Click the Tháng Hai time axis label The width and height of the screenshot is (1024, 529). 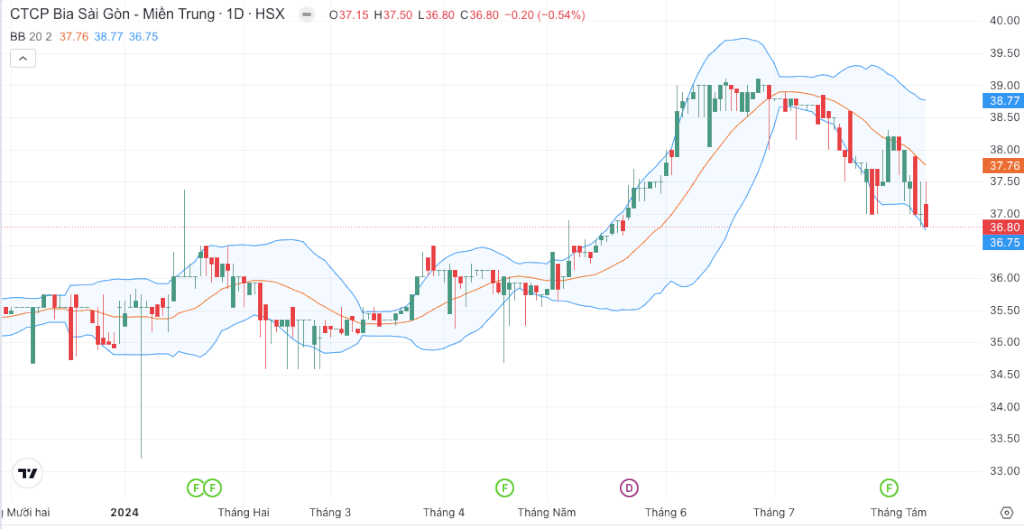[244, 512]
